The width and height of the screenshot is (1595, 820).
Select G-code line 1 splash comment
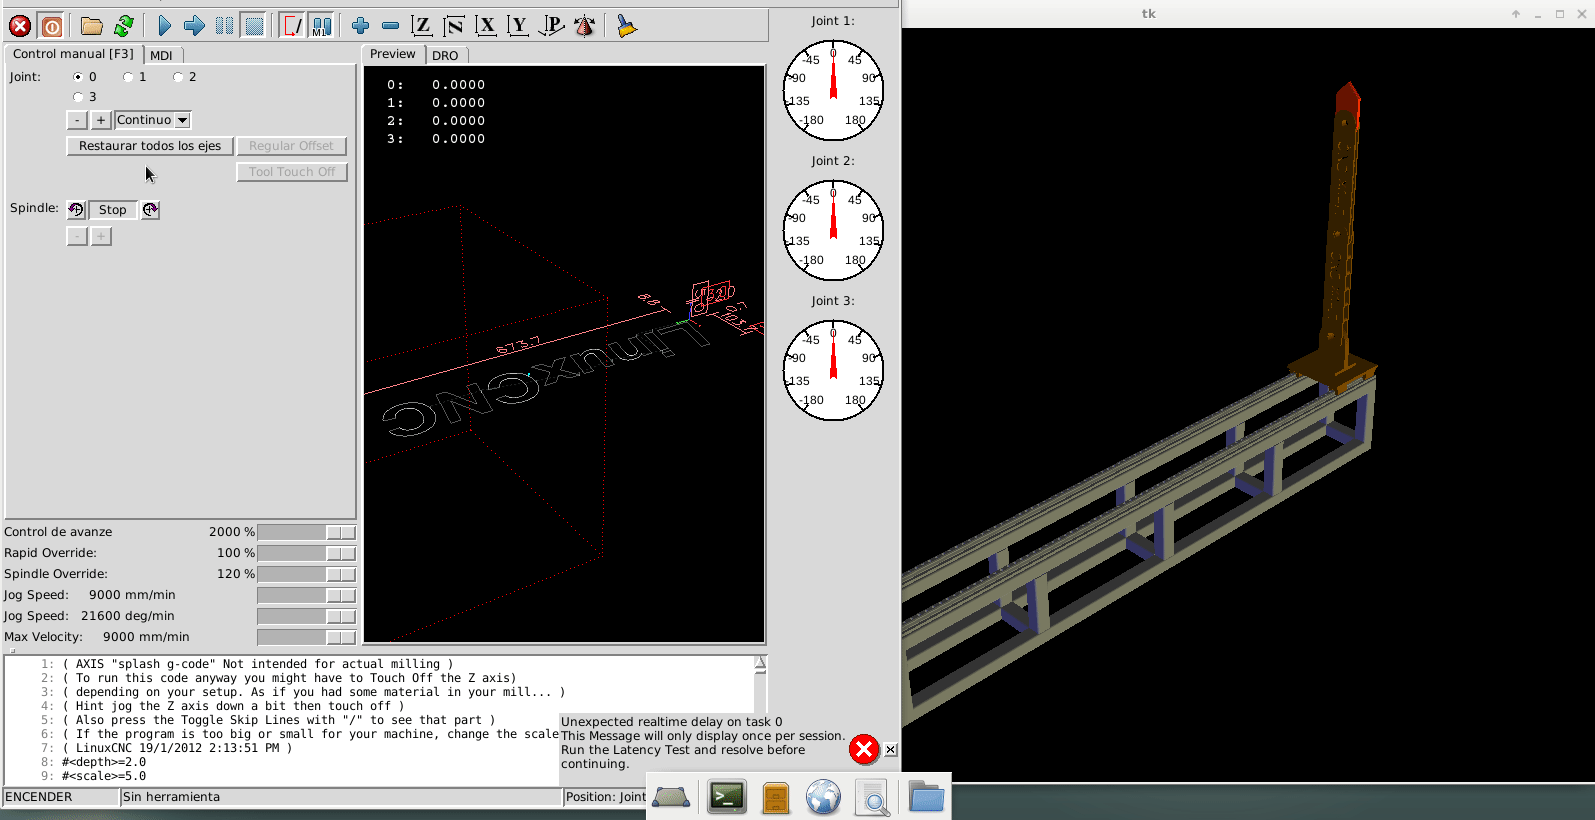click(x=258, y=664)
